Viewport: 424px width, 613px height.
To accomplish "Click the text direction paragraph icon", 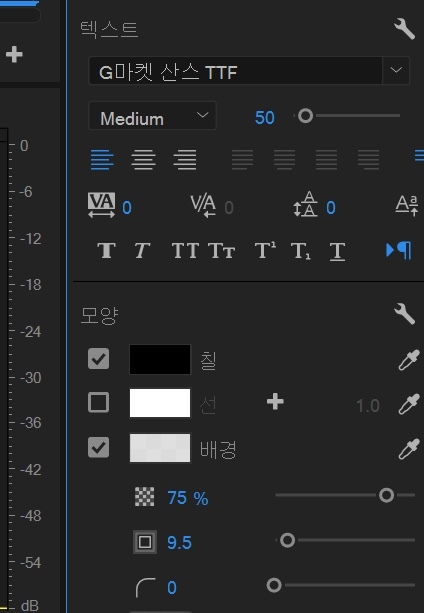I will 399,250.
